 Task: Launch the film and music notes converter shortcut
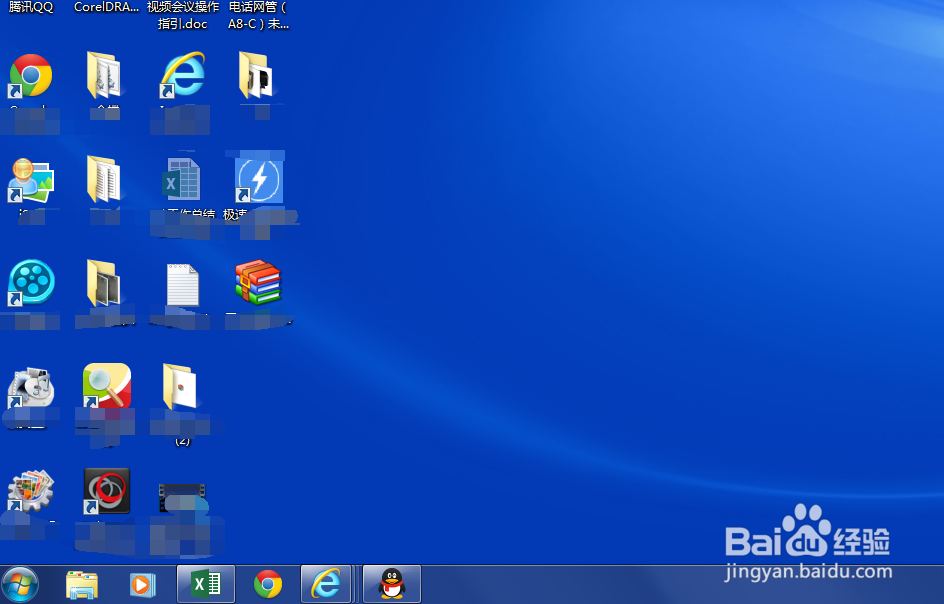click(31, 388)
